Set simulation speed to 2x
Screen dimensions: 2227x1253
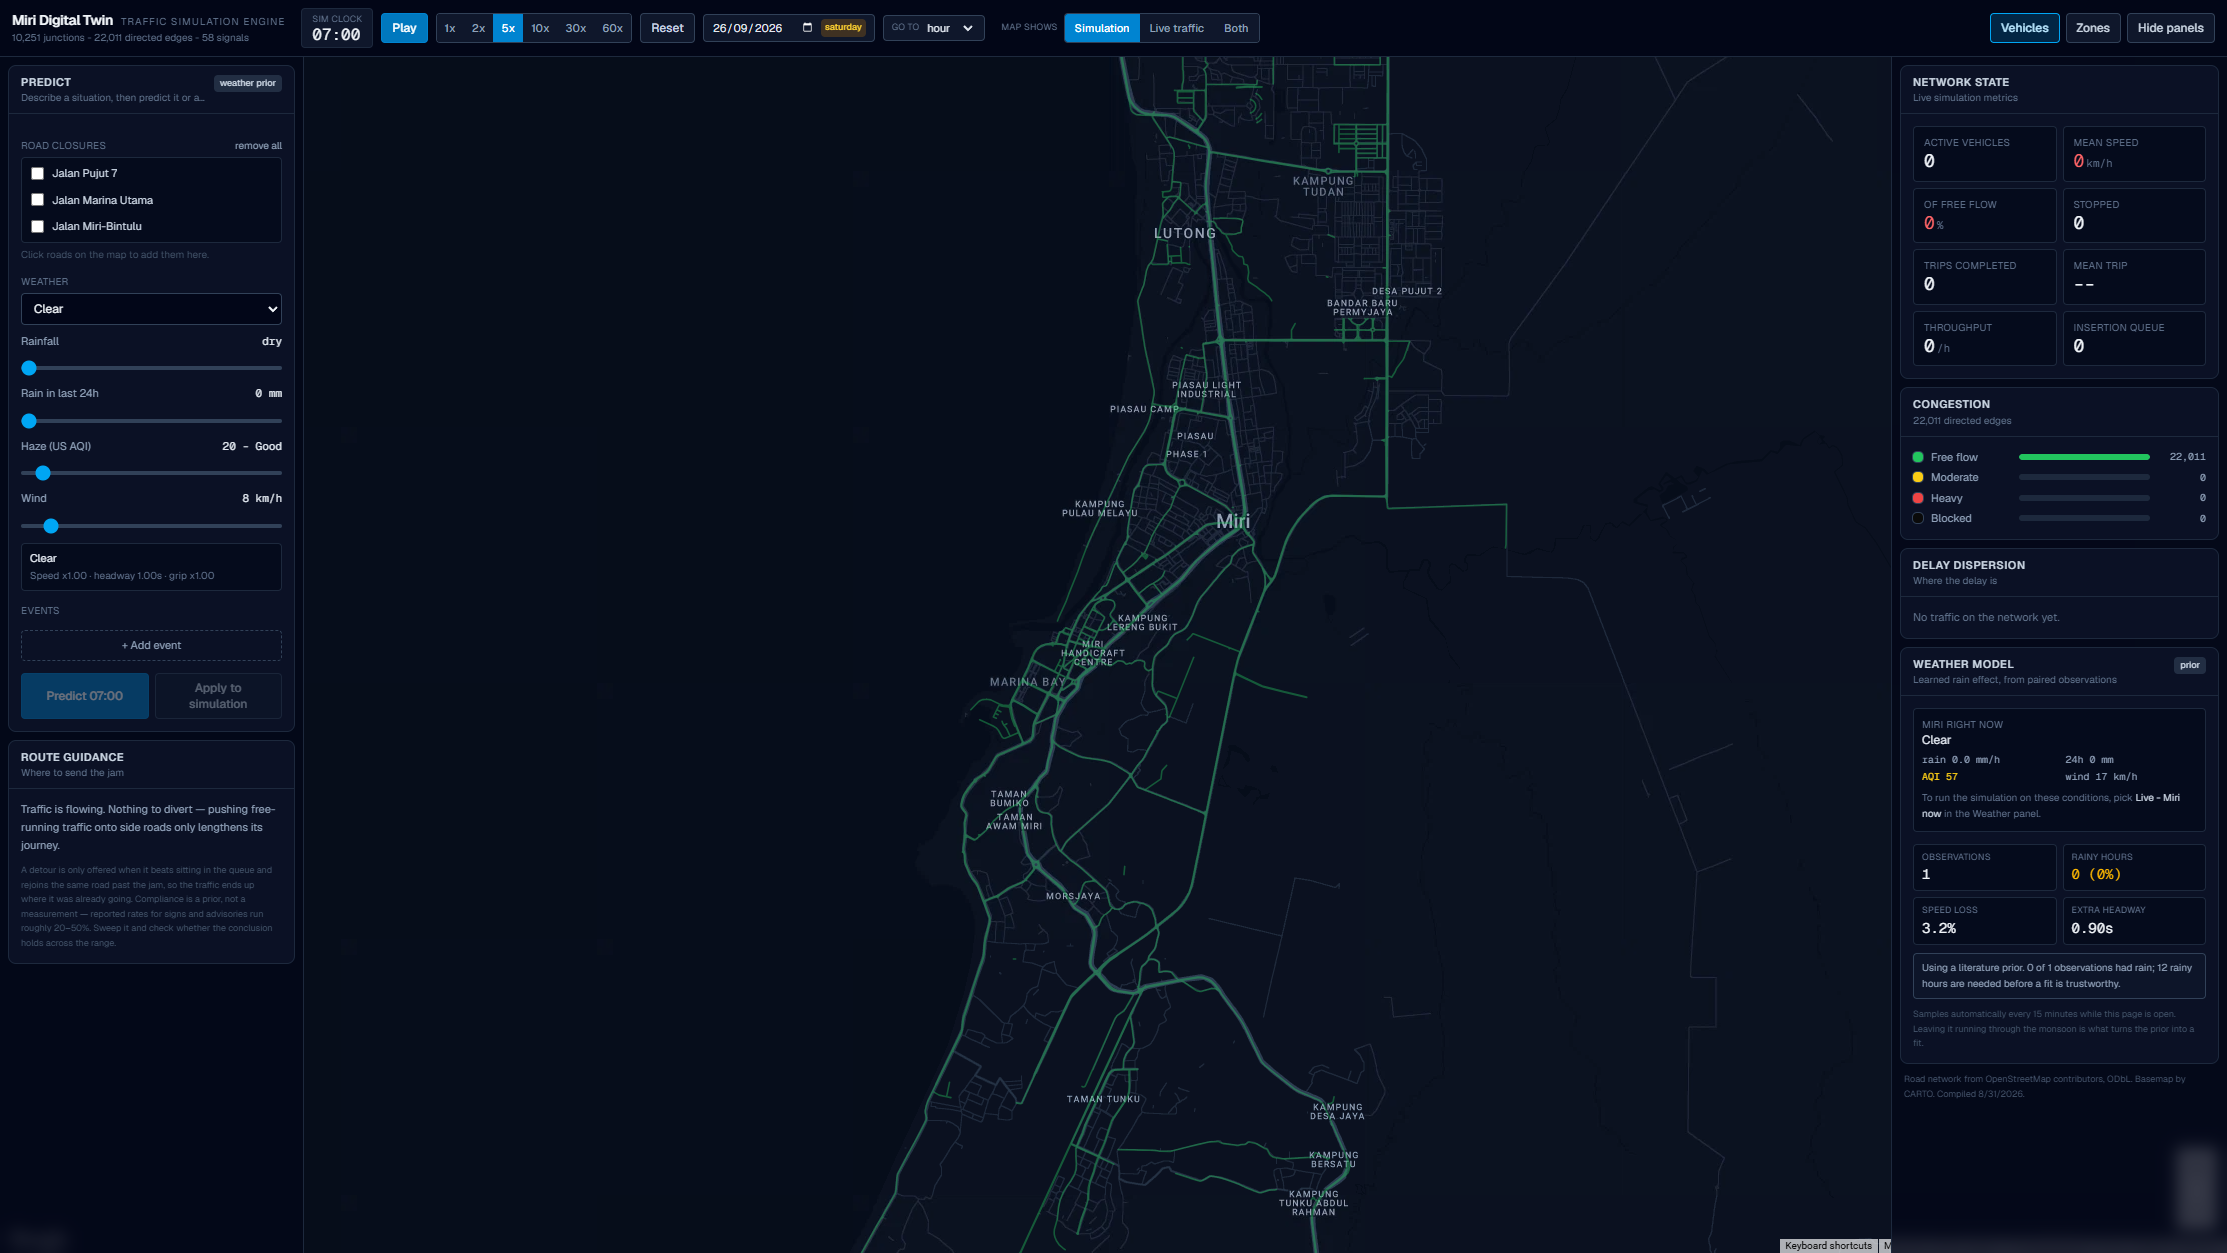(x=478, y=28)
